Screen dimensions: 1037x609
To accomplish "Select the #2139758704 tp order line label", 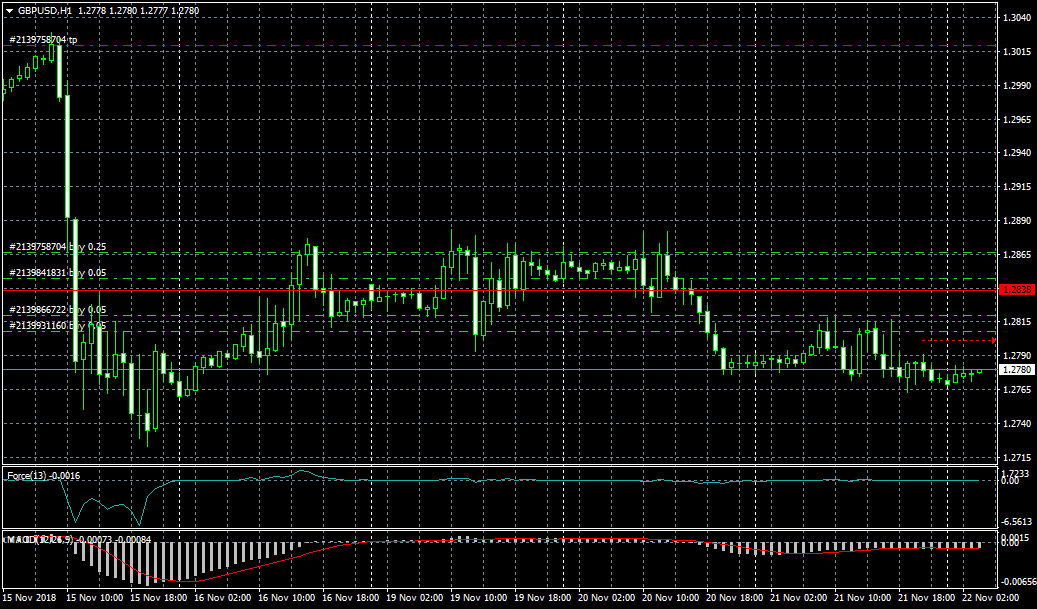I will click(43, 40).
